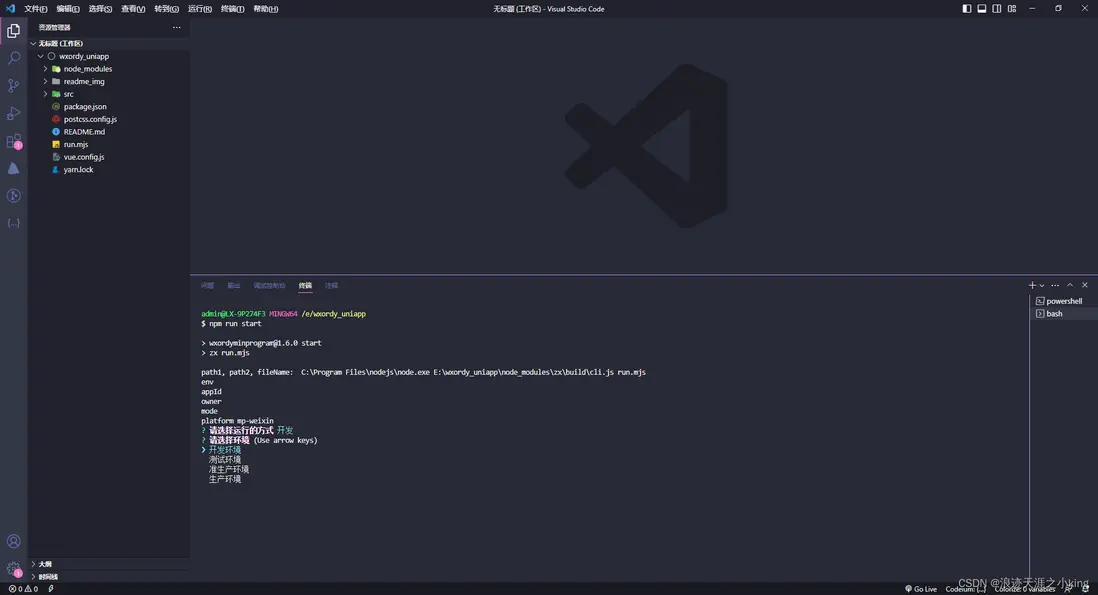The image size is (1098, 595).
Task: Open the errors and warnings status indicator
Action: click(23, 589)
